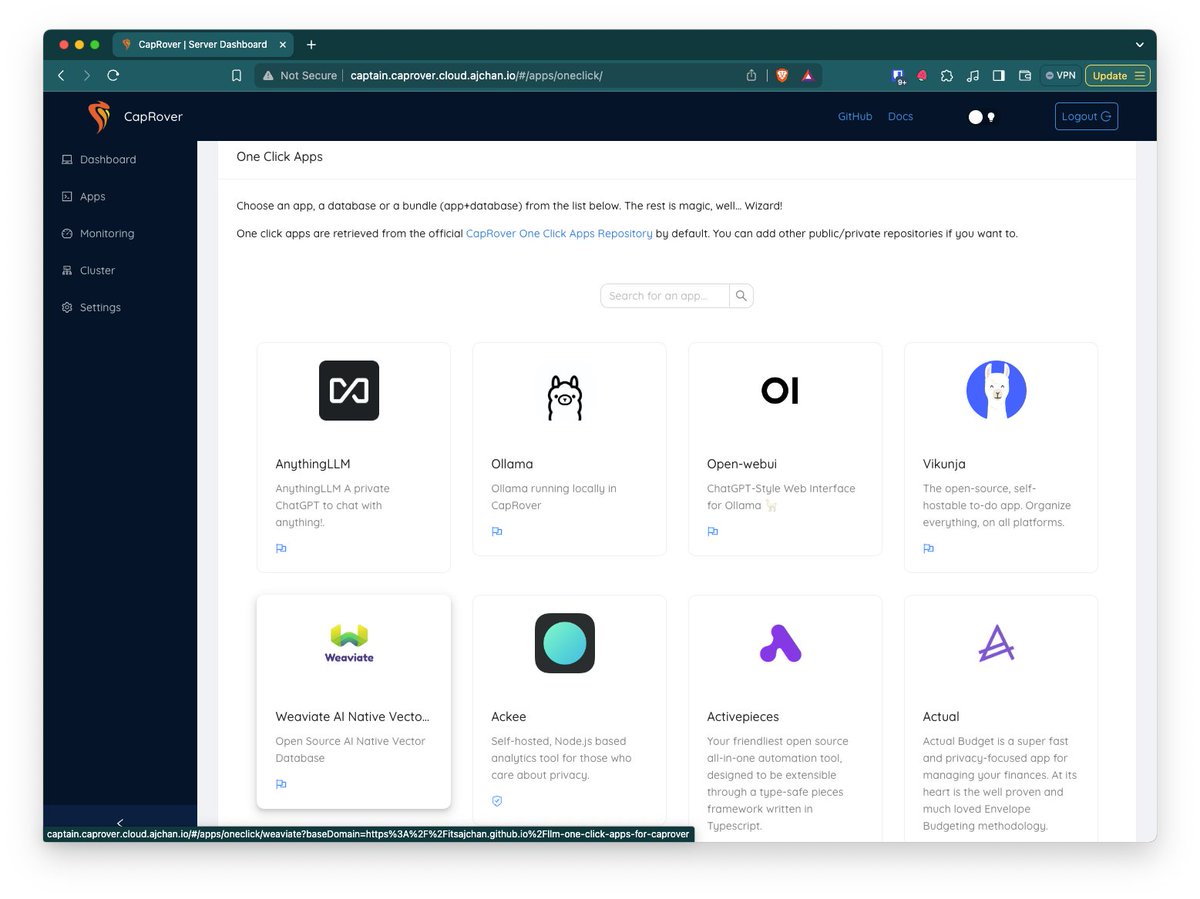Open a new browser tab
This screenshot has width=1200, height=899.
pyautogui.click(x=311, y=45)
